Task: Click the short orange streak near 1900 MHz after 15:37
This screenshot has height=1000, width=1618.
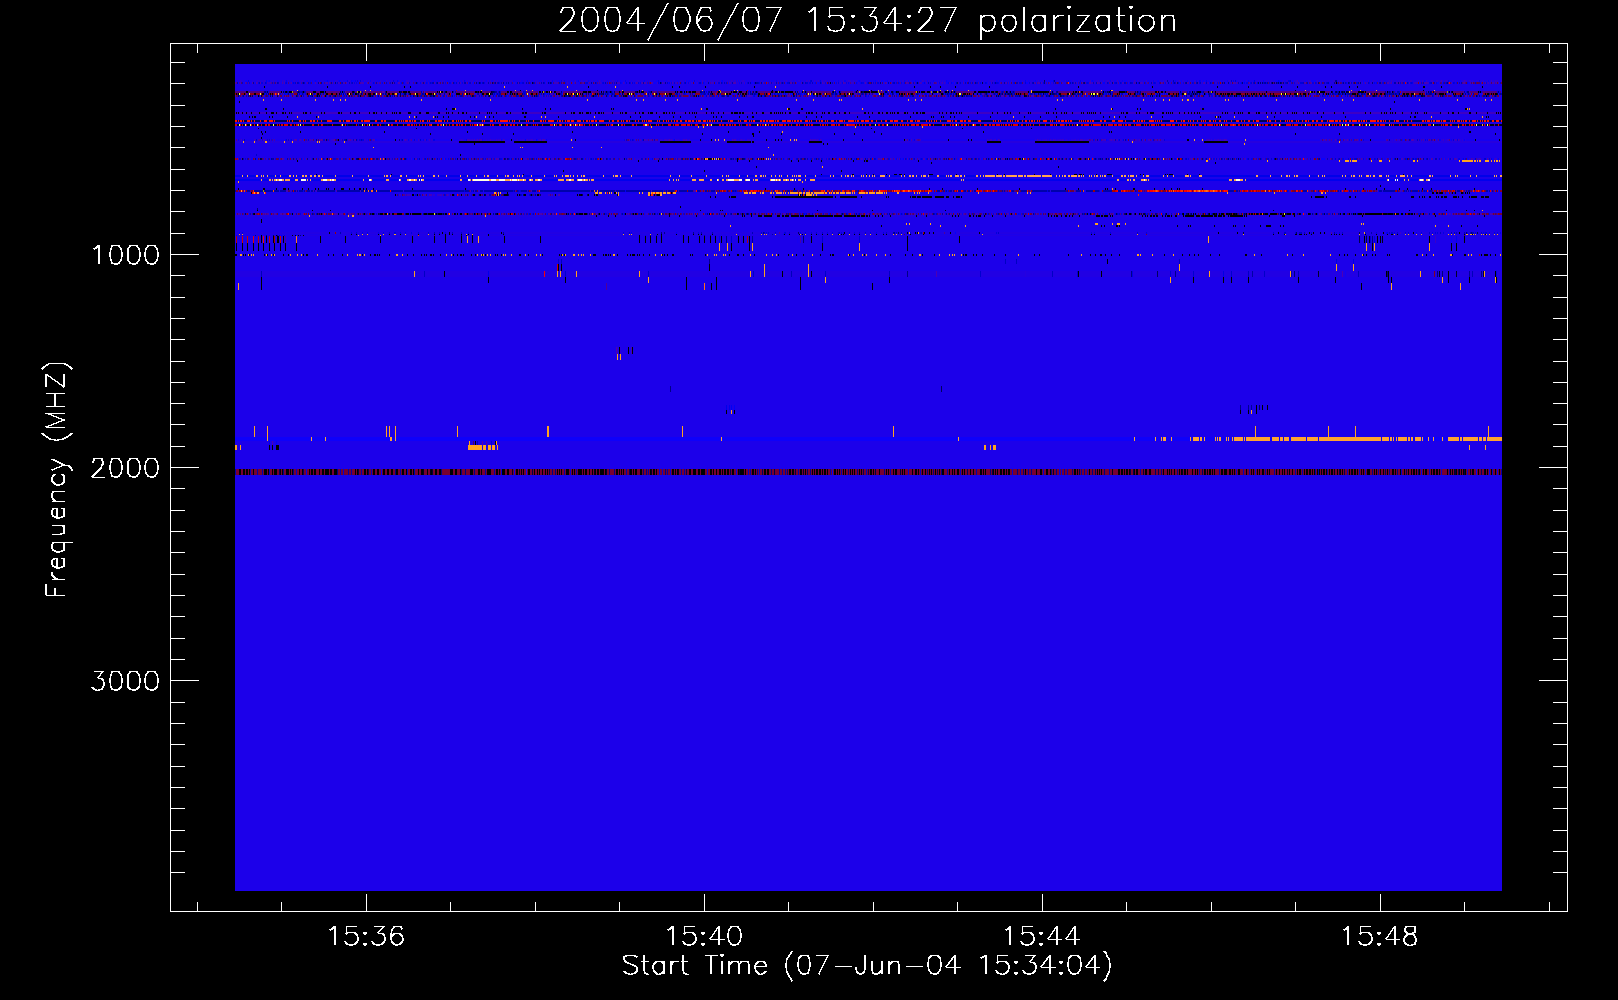Action: tap(483, 447)
